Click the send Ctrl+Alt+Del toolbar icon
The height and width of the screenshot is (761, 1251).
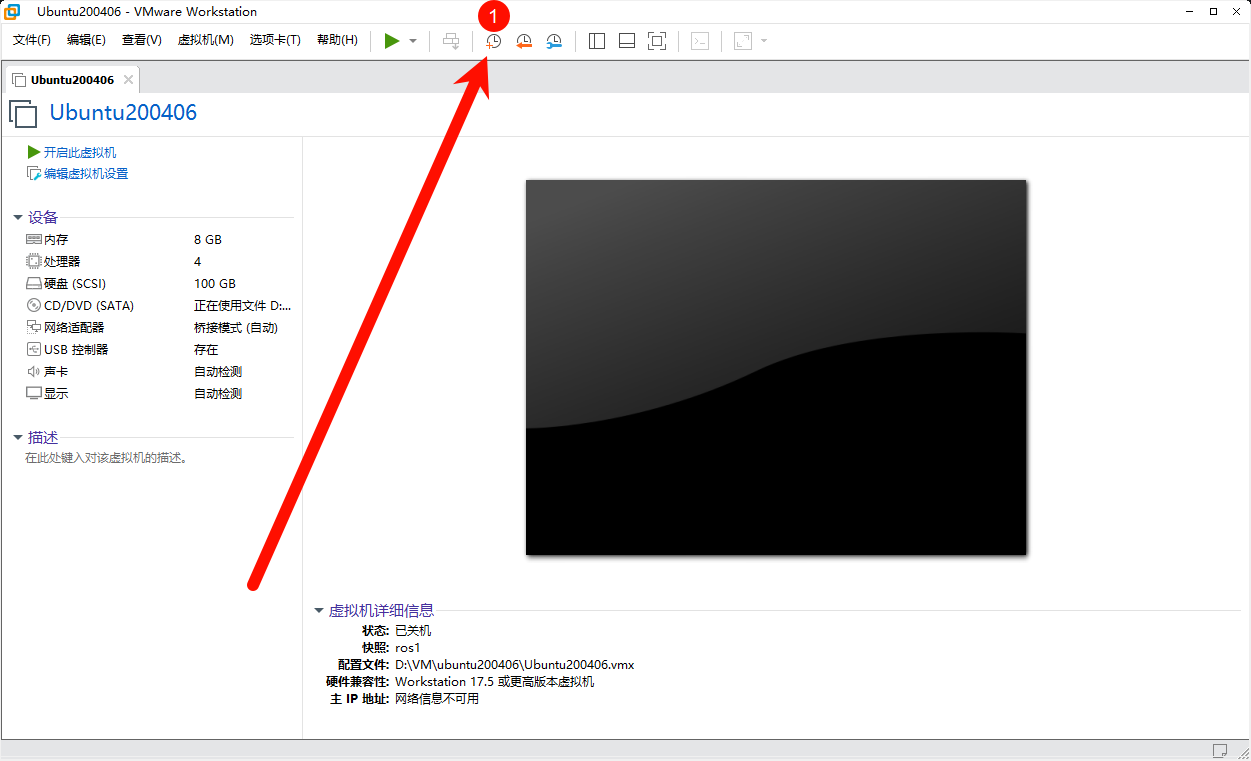coord(452,41)
